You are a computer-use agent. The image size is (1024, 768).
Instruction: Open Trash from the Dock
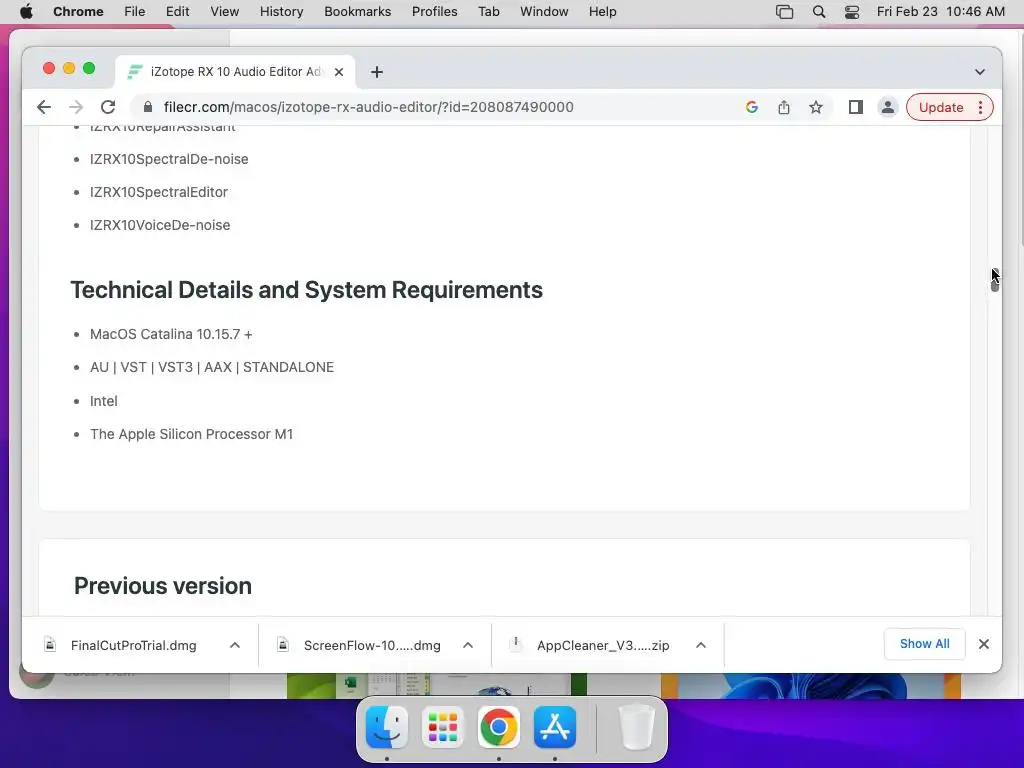(x=637, y=727)
